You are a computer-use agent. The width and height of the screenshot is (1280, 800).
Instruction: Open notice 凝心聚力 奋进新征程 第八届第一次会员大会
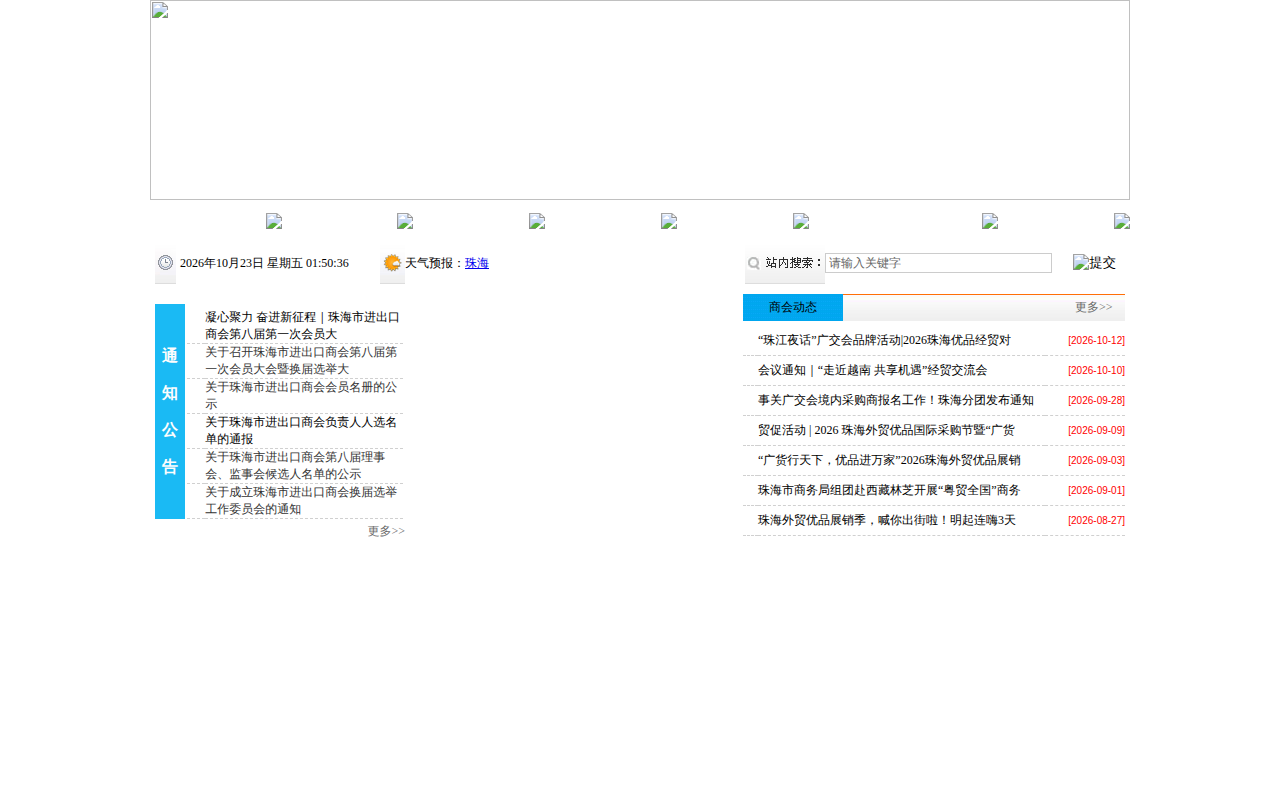(303, 325)
